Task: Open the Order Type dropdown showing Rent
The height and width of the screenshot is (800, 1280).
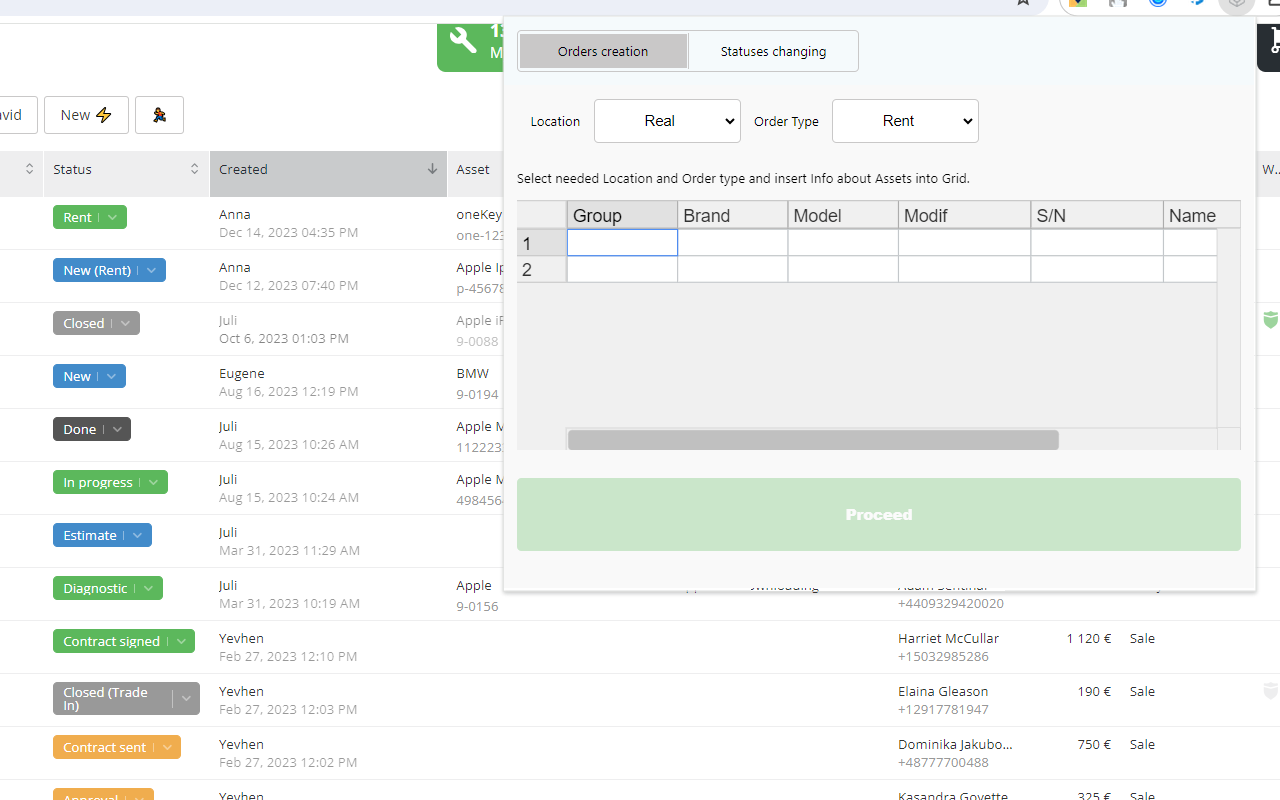Action: pos(905,121)
